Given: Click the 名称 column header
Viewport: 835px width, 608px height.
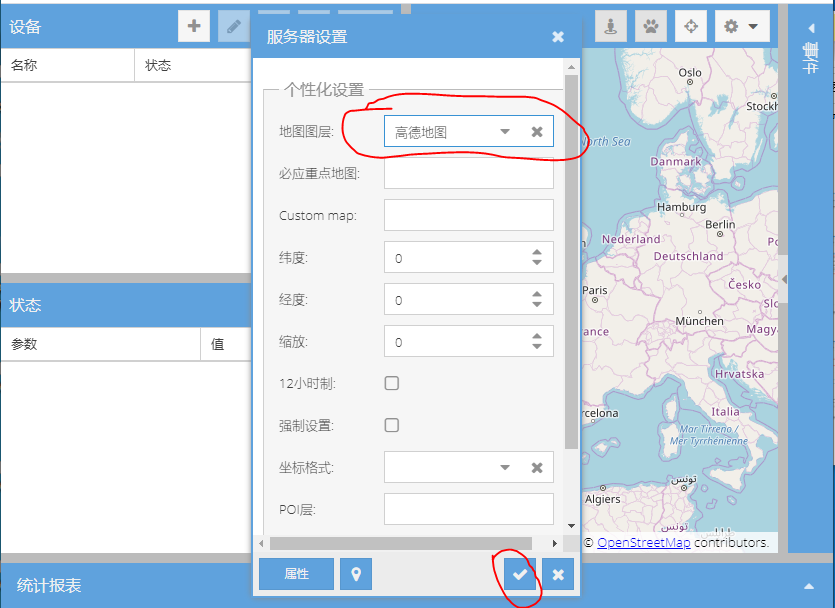Looking at the screenshot, I should 66,65.
